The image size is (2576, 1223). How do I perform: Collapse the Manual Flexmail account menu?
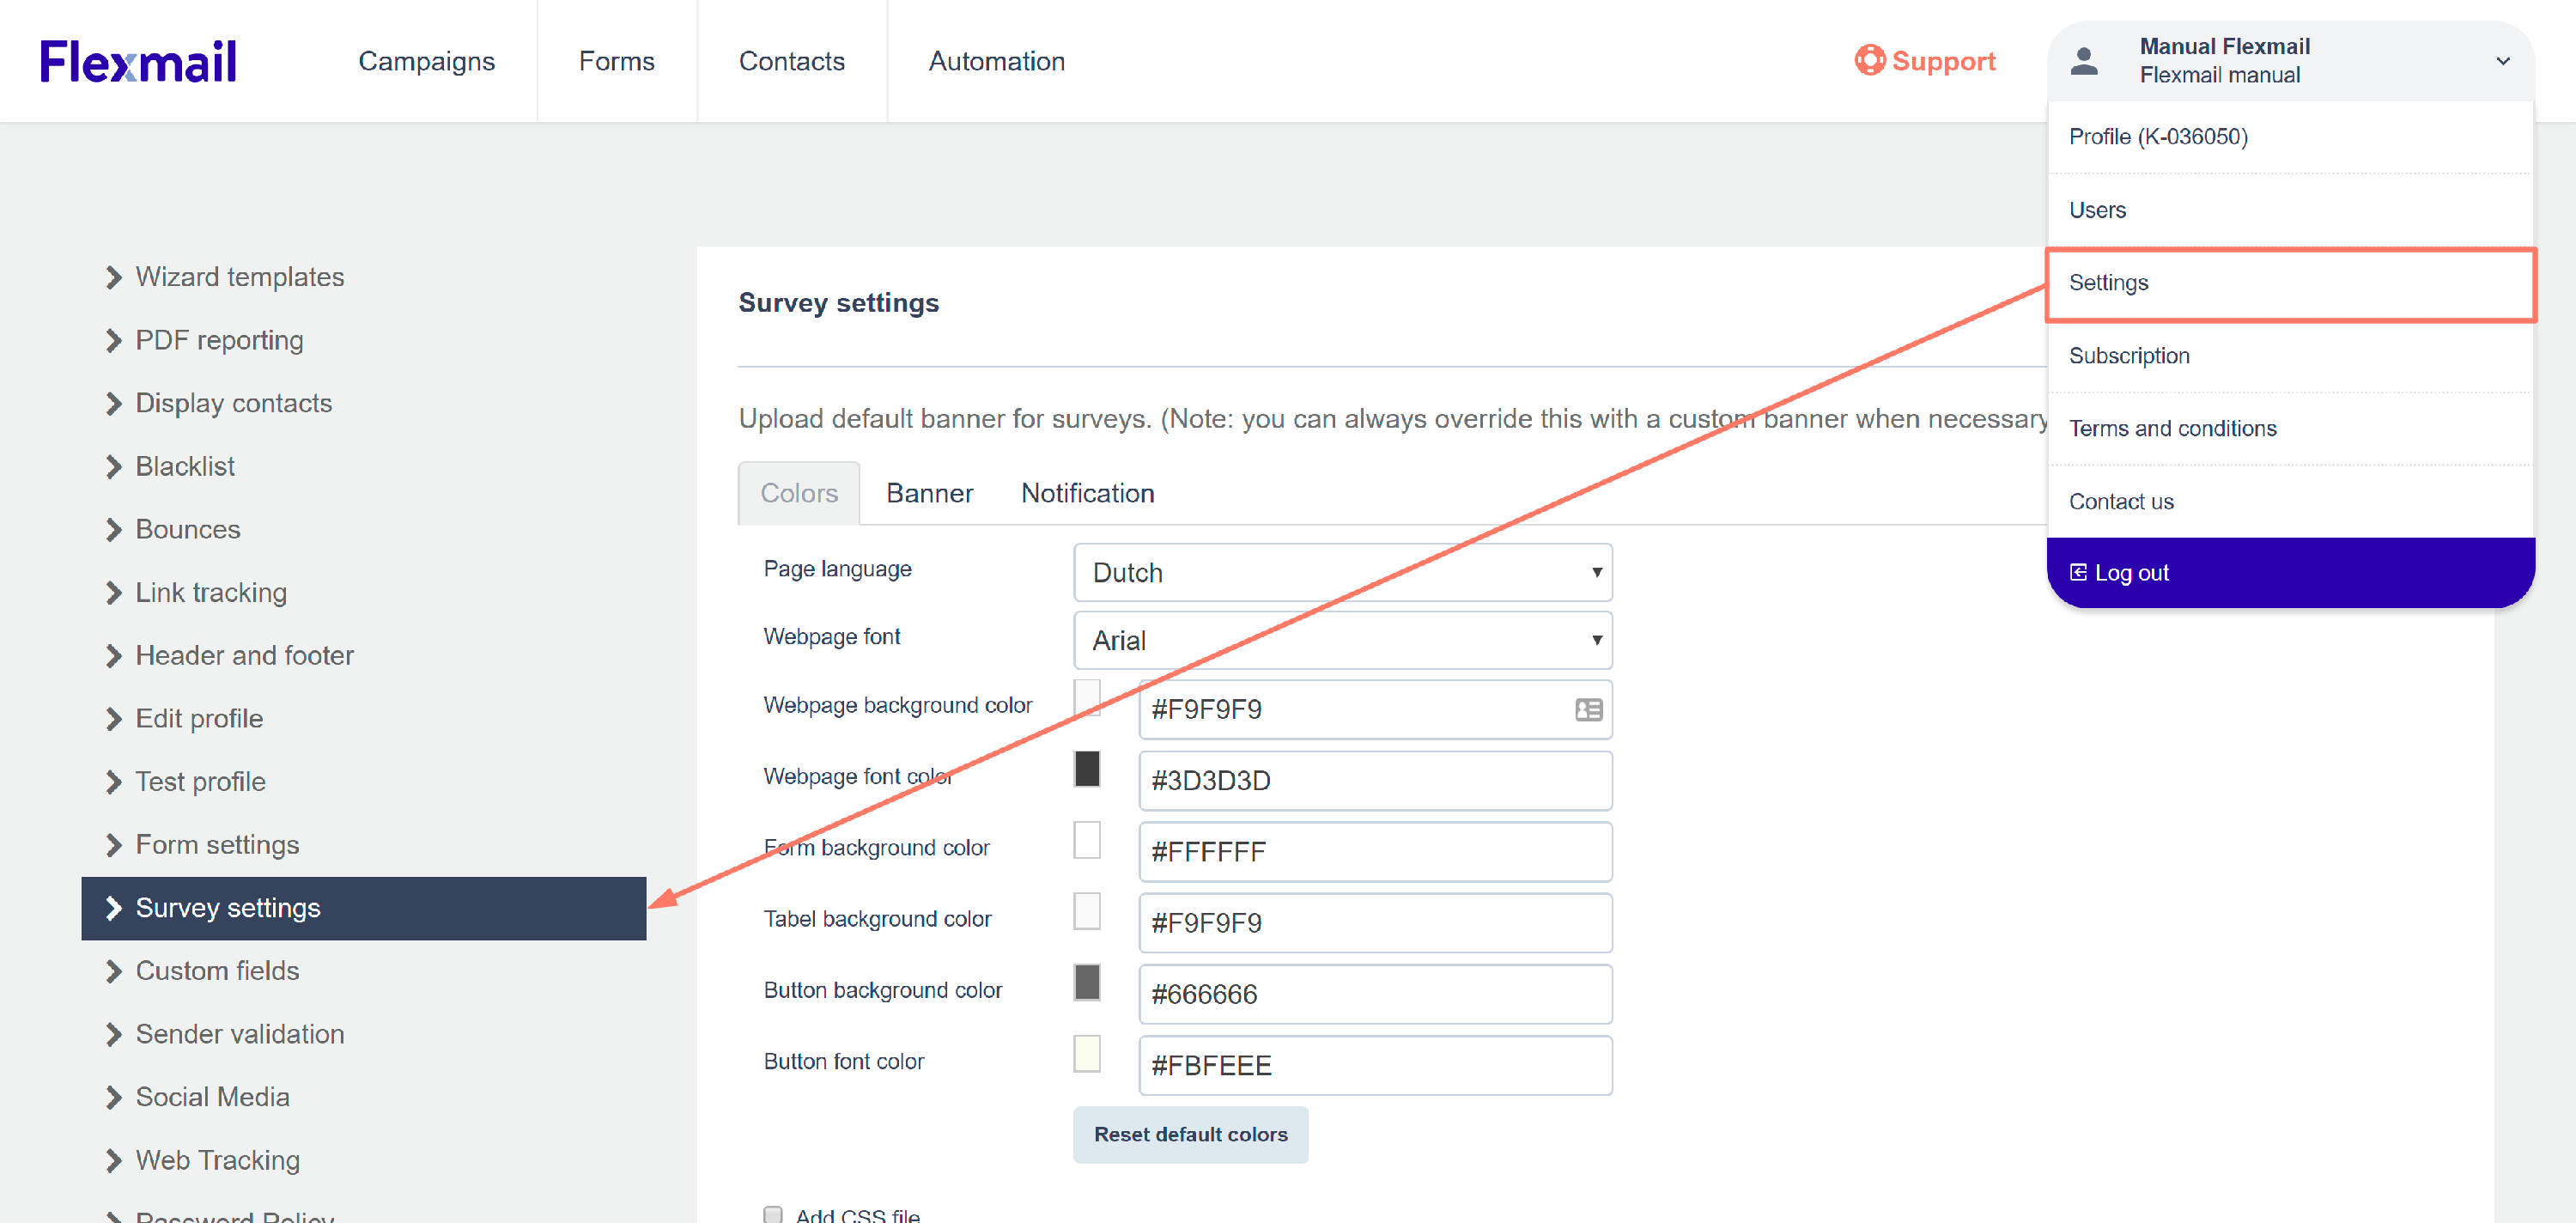tap(2502, 61)
